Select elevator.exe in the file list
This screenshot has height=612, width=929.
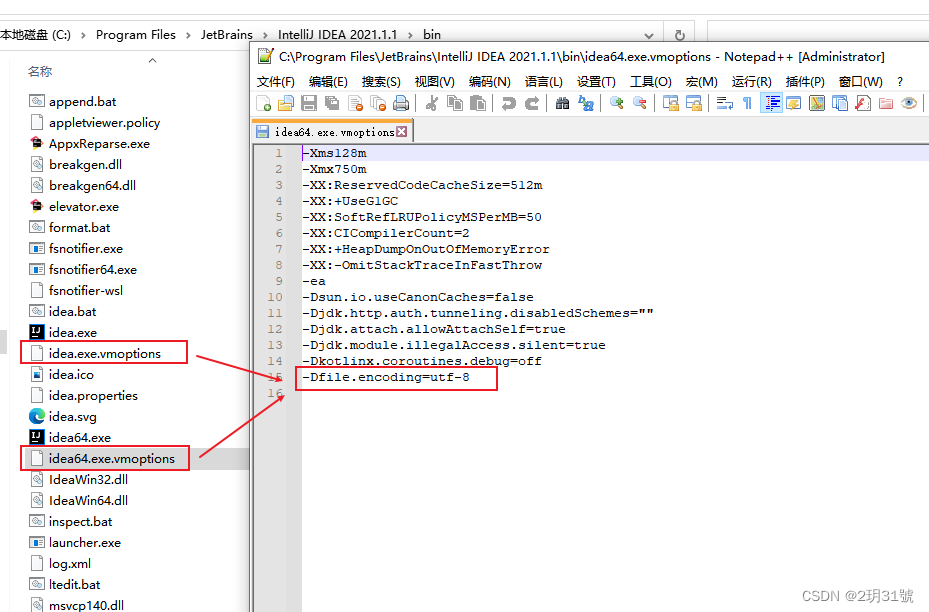coord(84,207)
